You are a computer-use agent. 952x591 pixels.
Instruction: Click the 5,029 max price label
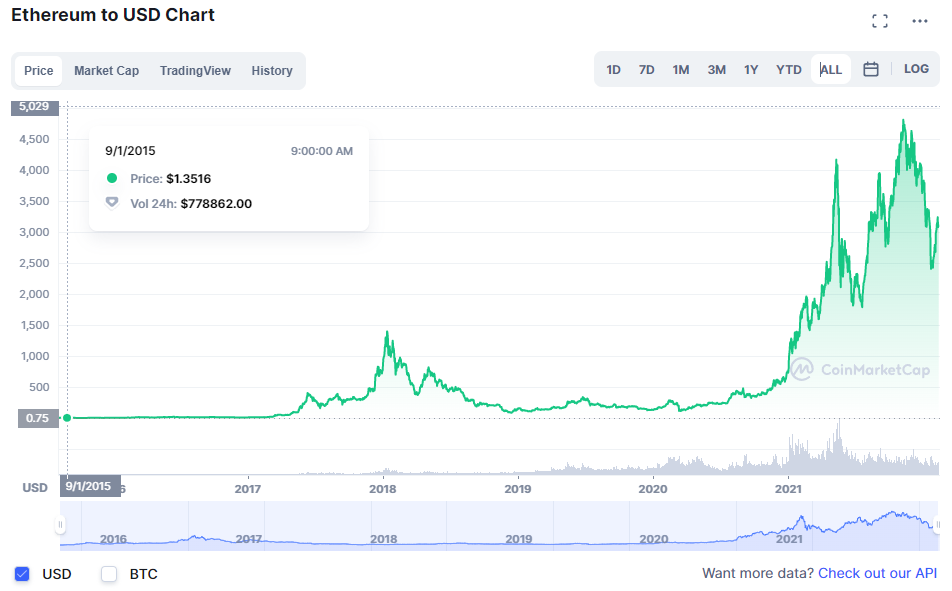(x=35, y=107)
